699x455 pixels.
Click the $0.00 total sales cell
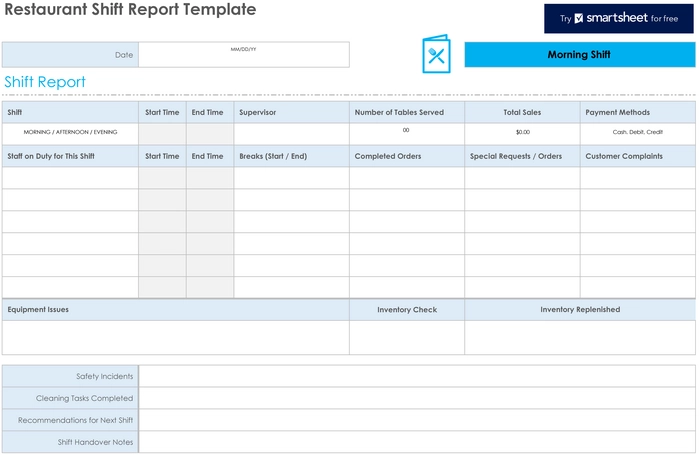click(522, 134)
